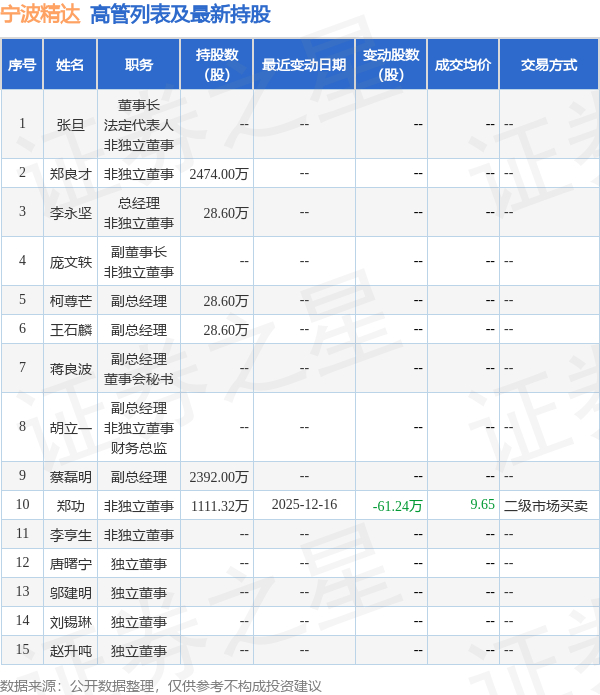The image size is (600, 695).
Task: Click the name 蔡磊明
Action: [x=70, y=477]
